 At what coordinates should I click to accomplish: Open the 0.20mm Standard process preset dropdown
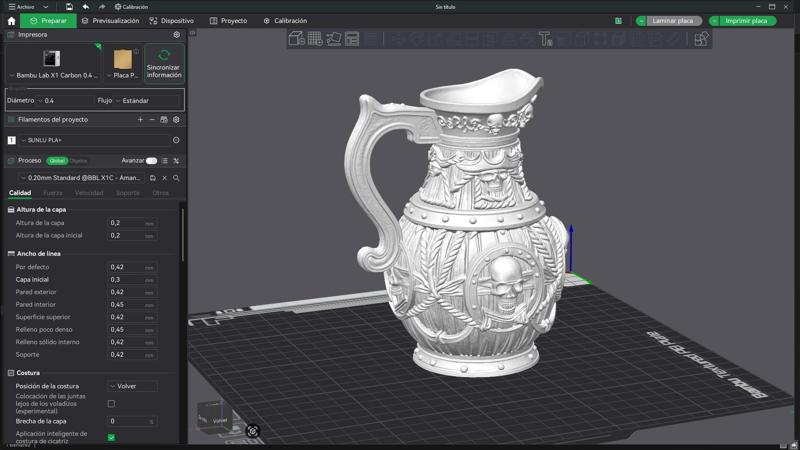point(82,178)
